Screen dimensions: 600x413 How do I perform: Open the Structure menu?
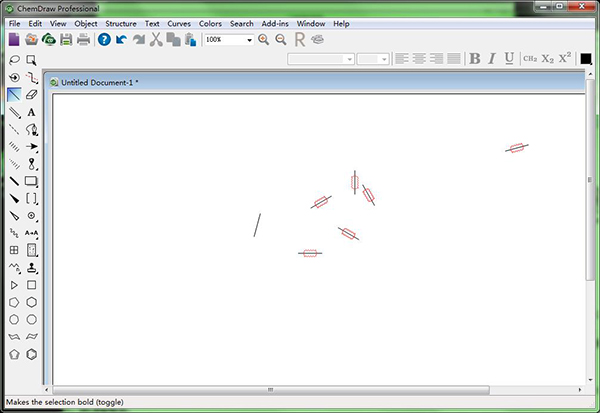click(x=121, y=22)
